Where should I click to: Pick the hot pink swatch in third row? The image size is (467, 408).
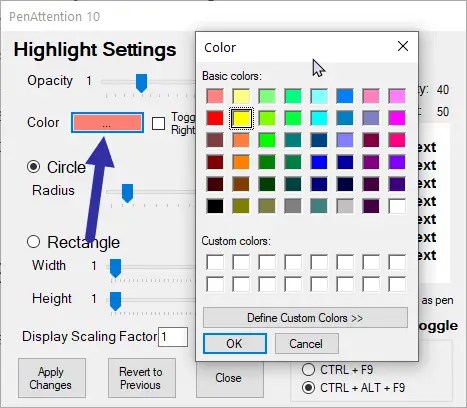[397, 140]
